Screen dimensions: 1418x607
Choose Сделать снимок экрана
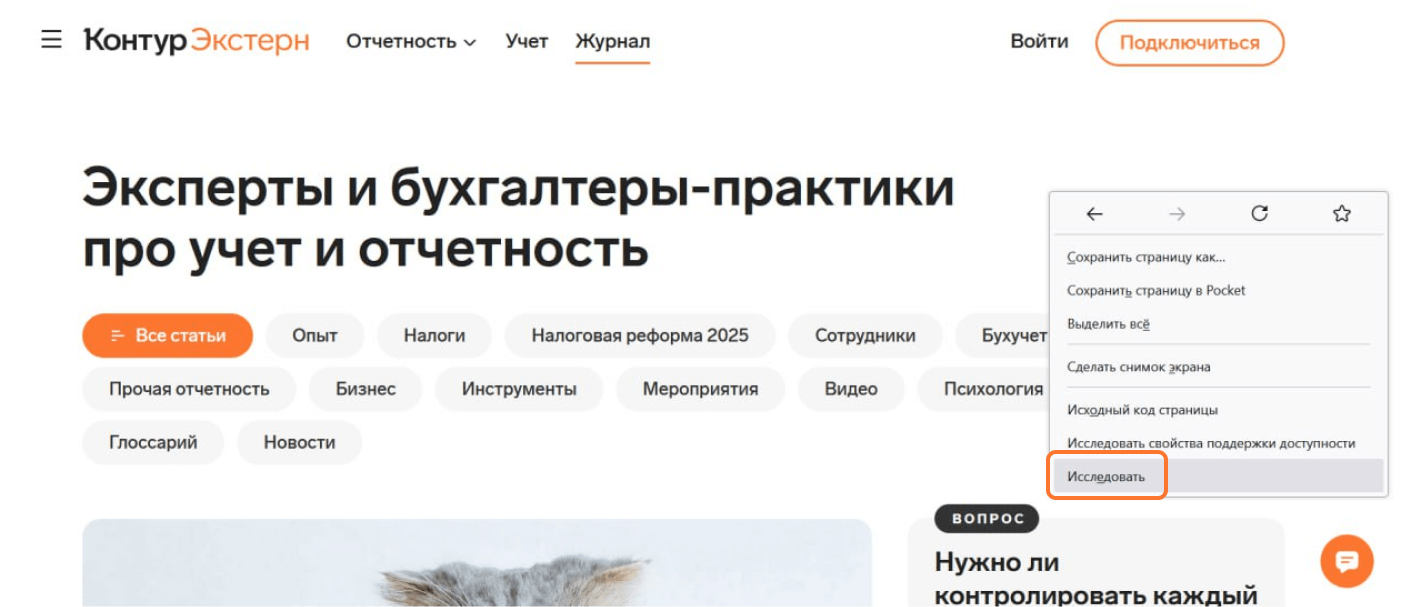click(x=1219, y=367)
